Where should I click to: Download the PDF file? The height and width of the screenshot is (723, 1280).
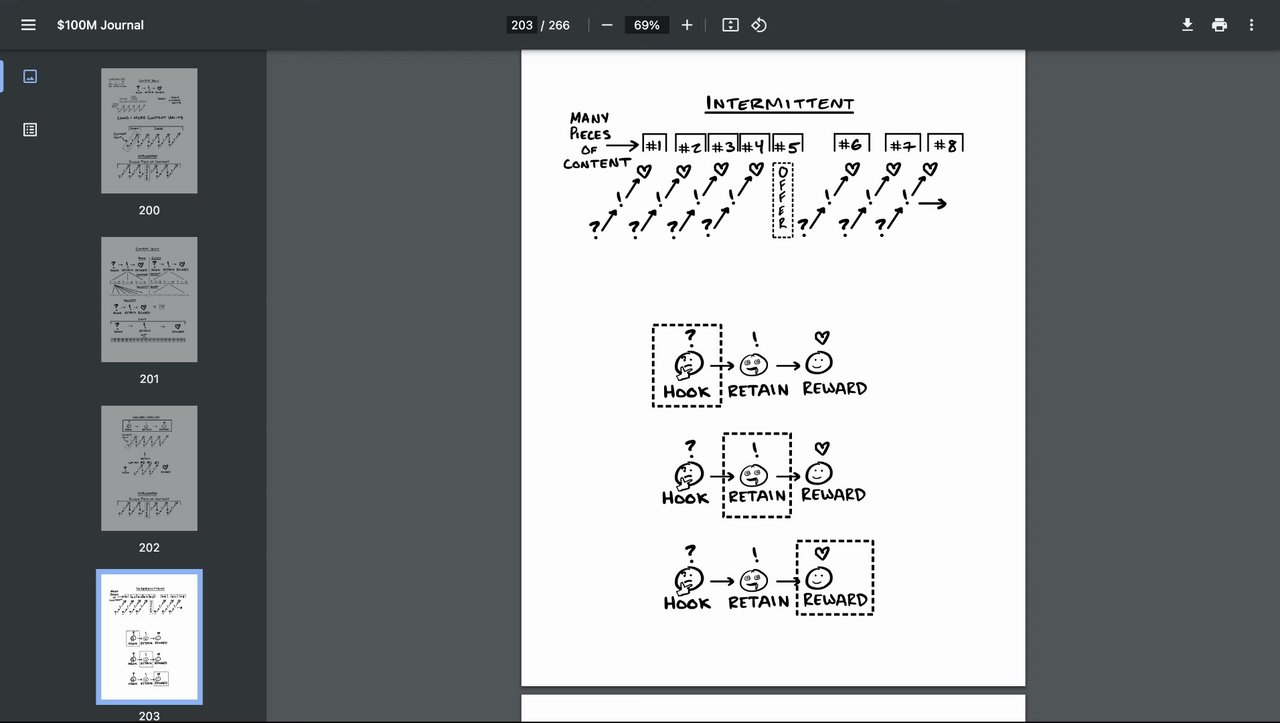[x=1187, y=25]
